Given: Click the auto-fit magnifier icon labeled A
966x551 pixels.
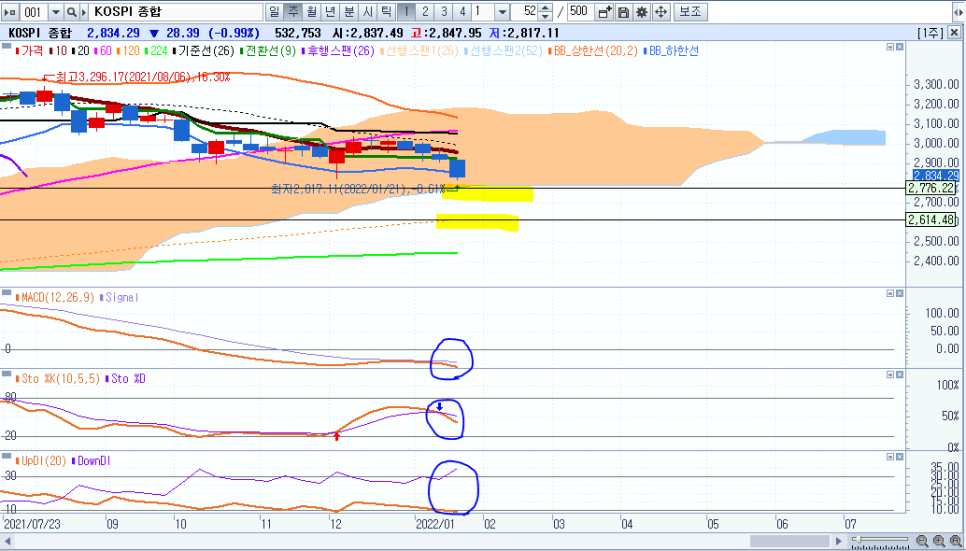Looking at the screenshot, I should tap(956, 541).
